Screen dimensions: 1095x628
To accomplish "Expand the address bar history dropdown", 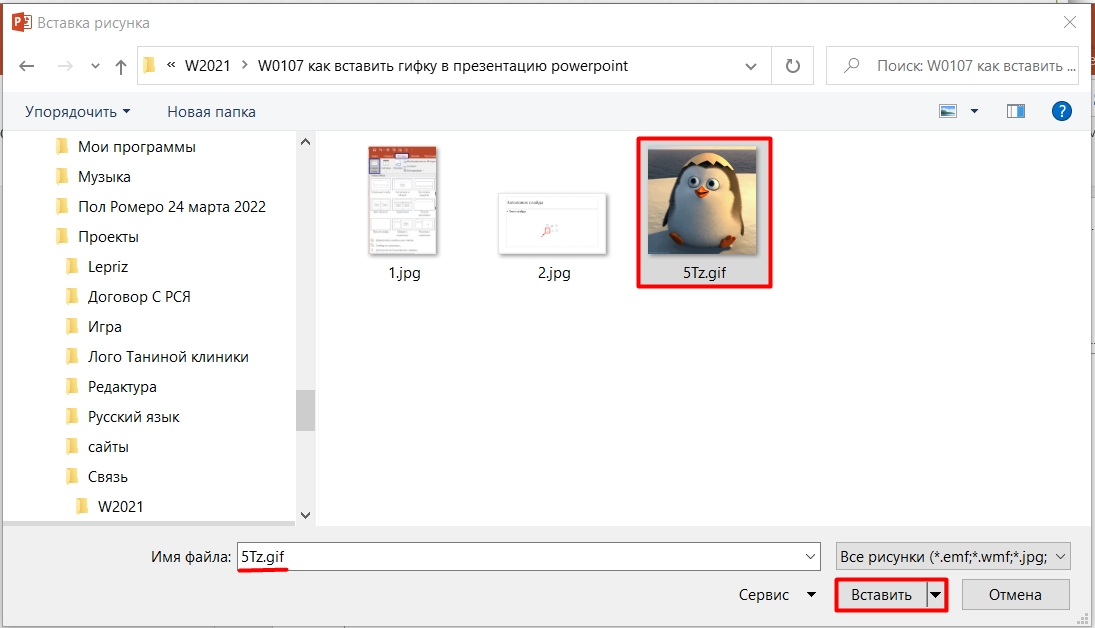I will click(x=751, y=66).
